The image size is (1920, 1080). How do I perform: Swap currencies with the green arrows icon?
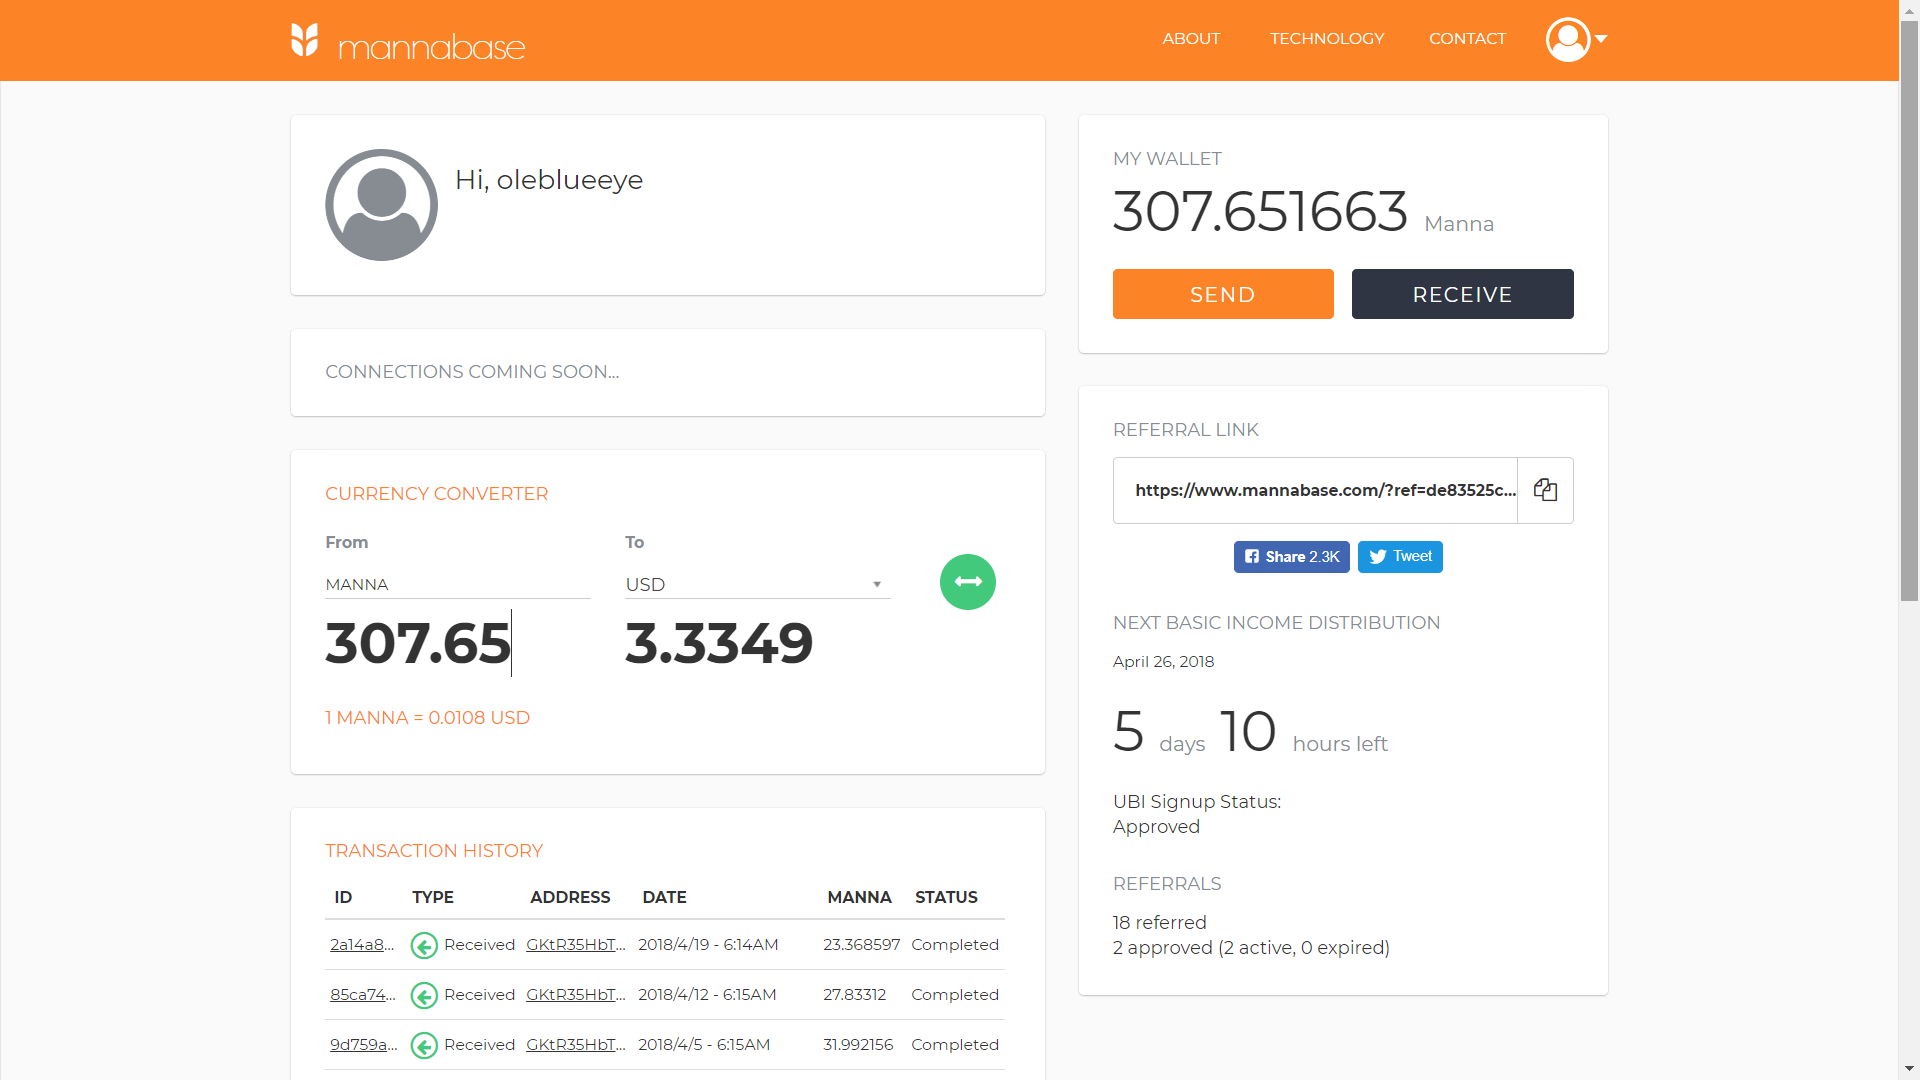coord(968,582)
